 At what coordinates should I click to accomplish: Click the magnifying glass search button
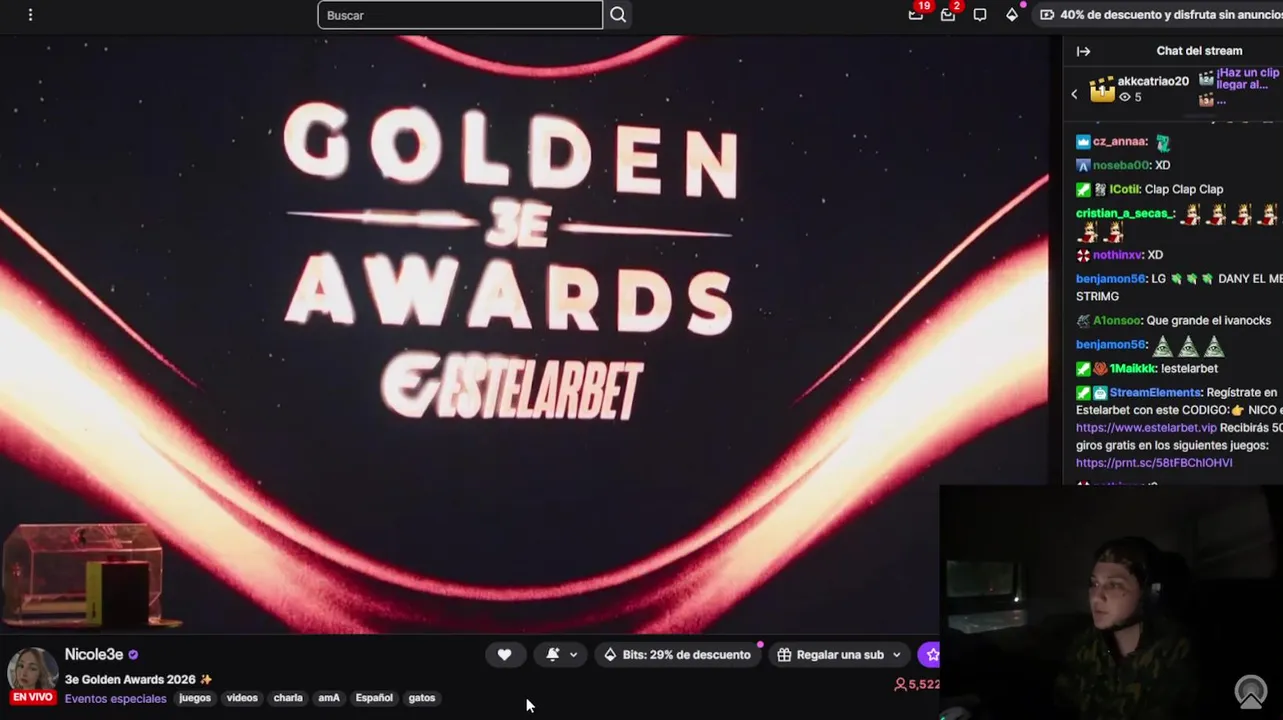click(618, 15)
